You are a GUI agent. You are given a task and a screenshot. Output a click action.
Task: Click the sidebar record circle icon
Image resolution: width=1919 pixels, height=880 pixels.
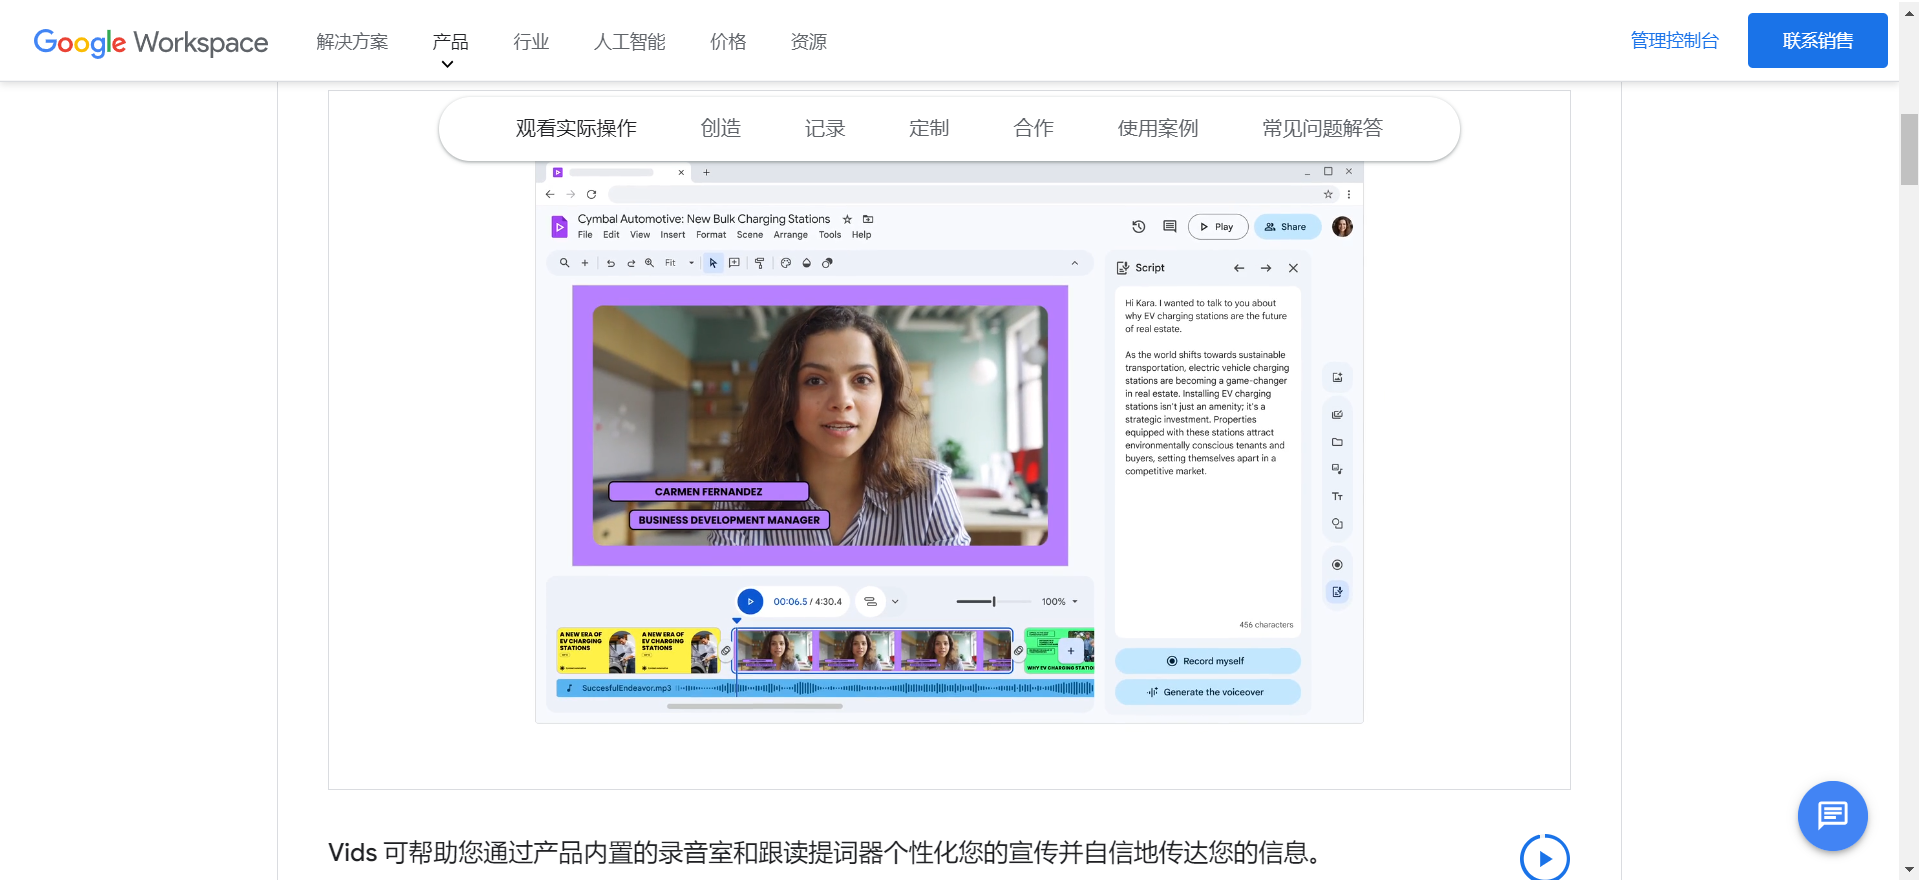(1337, 565)
